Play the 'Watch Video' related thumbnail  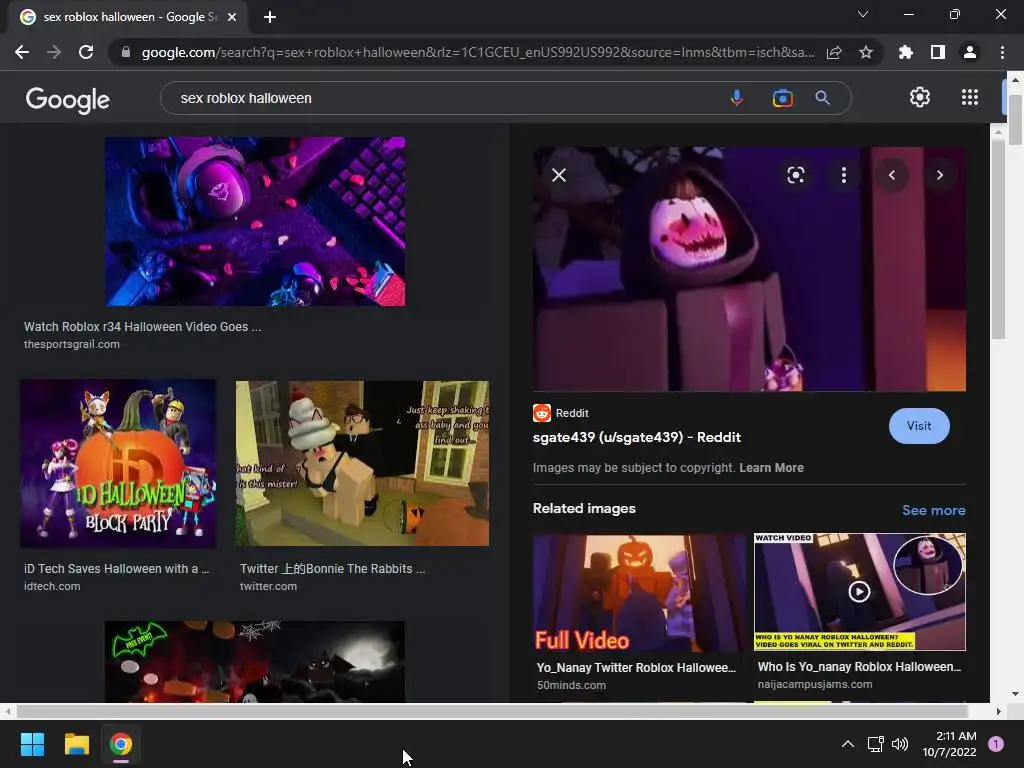(859, 592)
